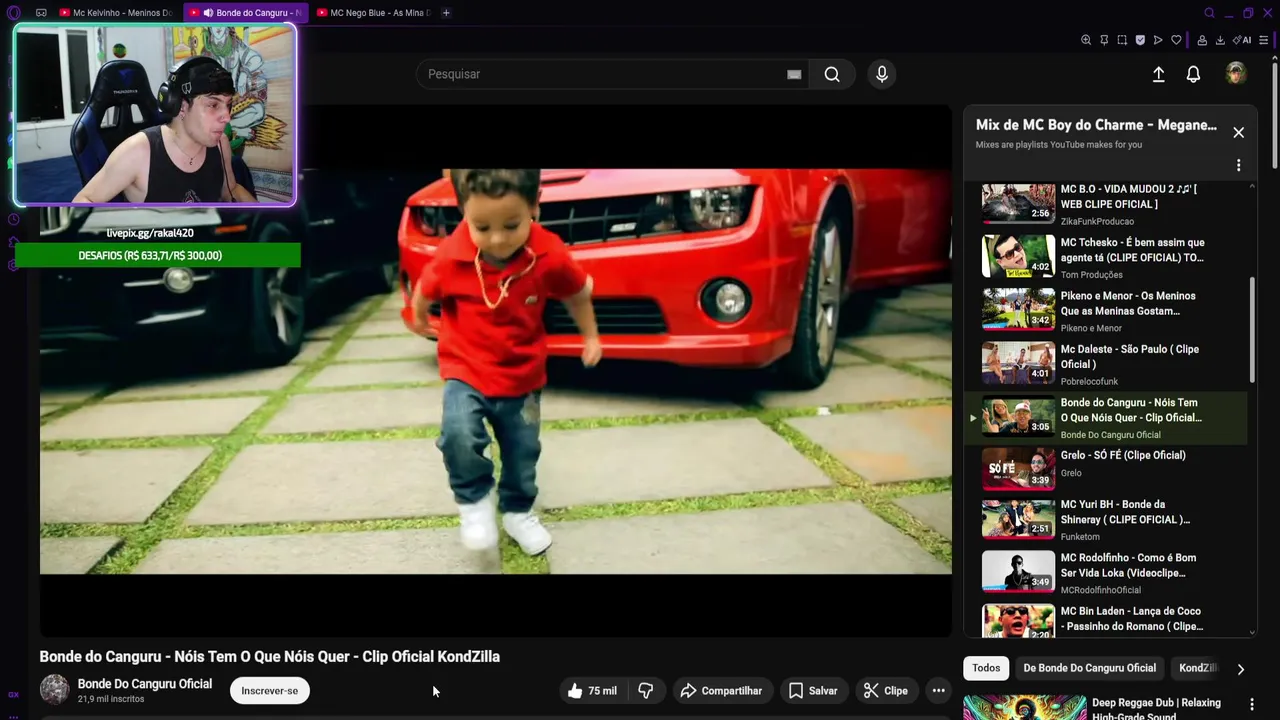Screen dimensions: 1280x720
Task: Click the send flow arrow icon
Action: [x=1158, y=40]
